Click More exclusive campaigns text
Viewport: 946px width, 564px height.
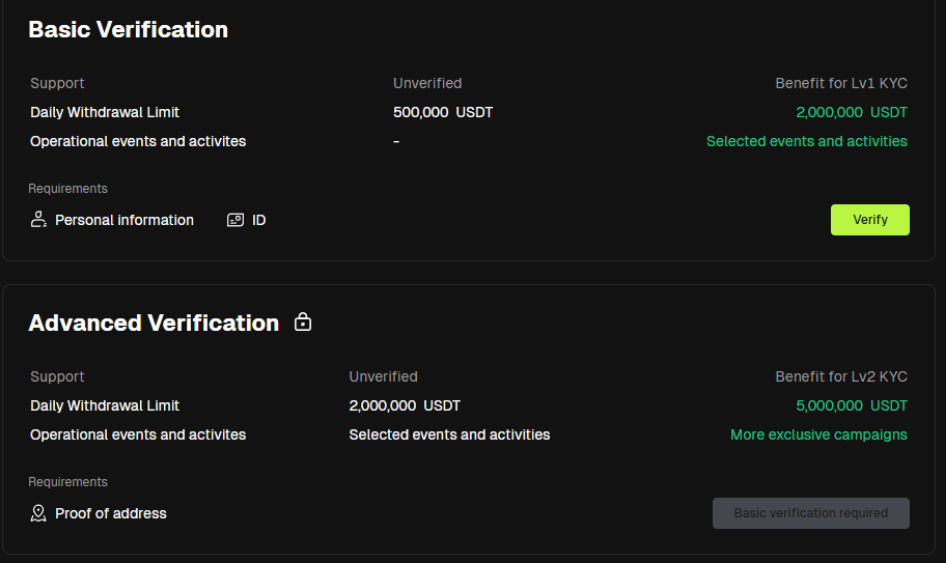click(819, 435)
